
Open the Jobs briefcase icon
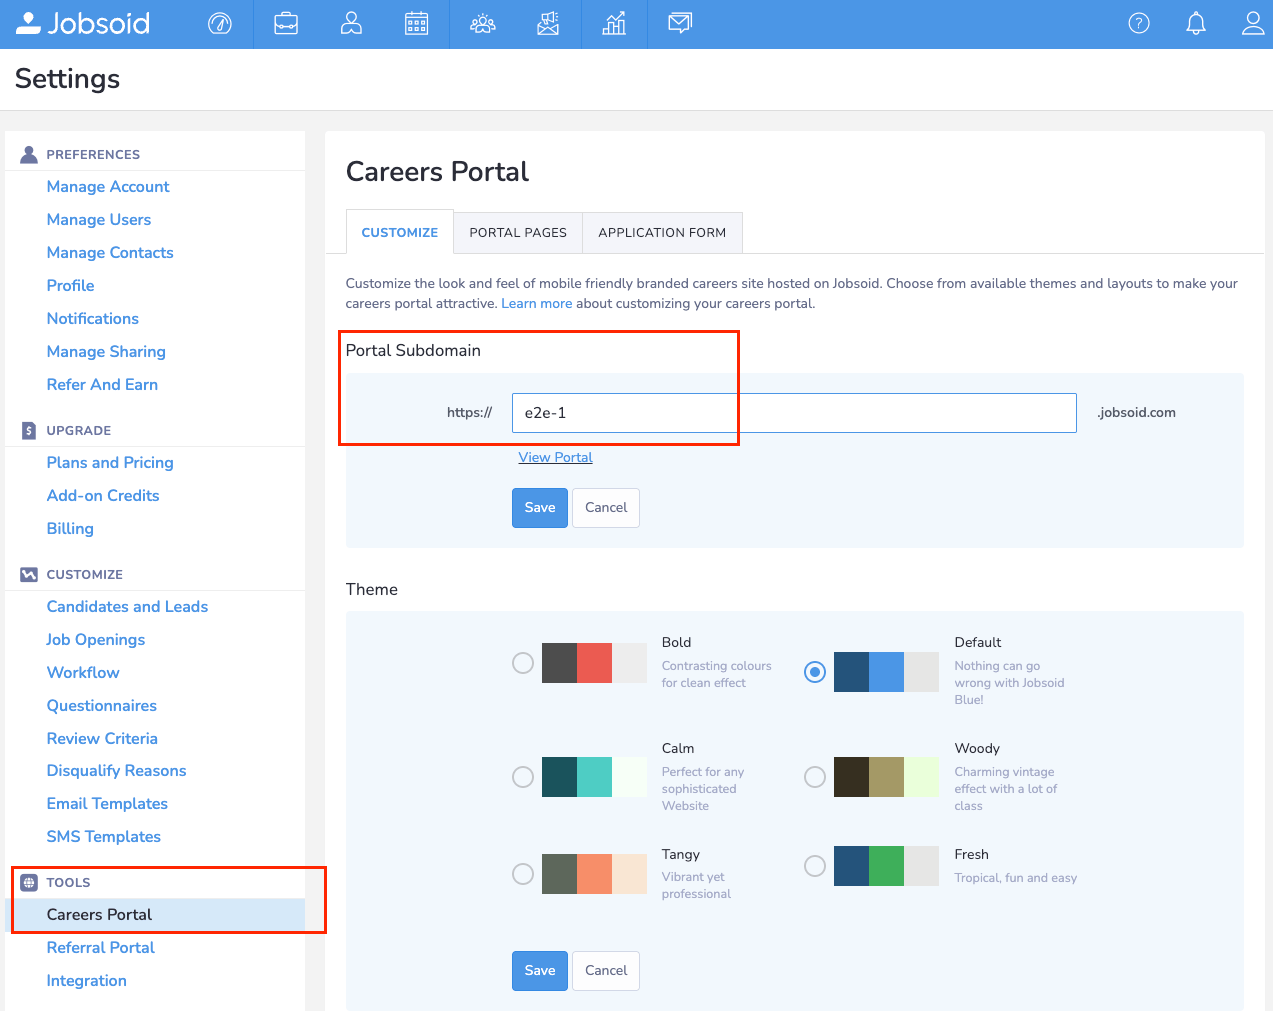coord(286,23)
